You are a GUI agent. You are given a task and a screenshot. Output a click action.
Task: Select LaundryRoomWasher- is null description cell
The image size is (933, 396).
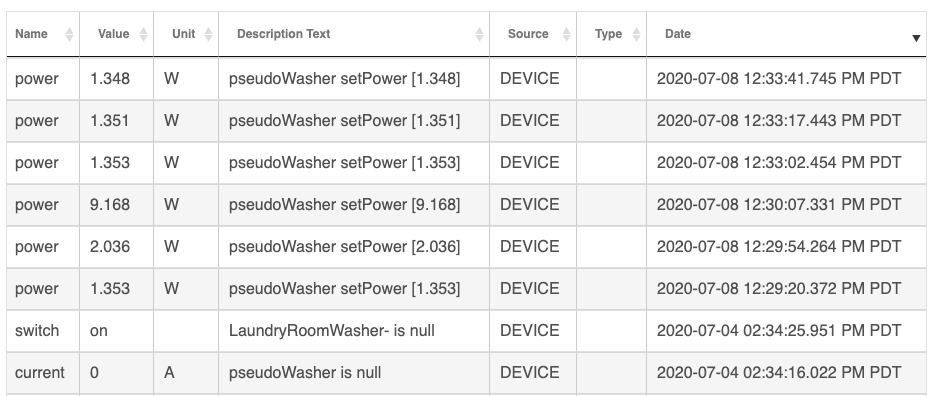click(354, 331)
